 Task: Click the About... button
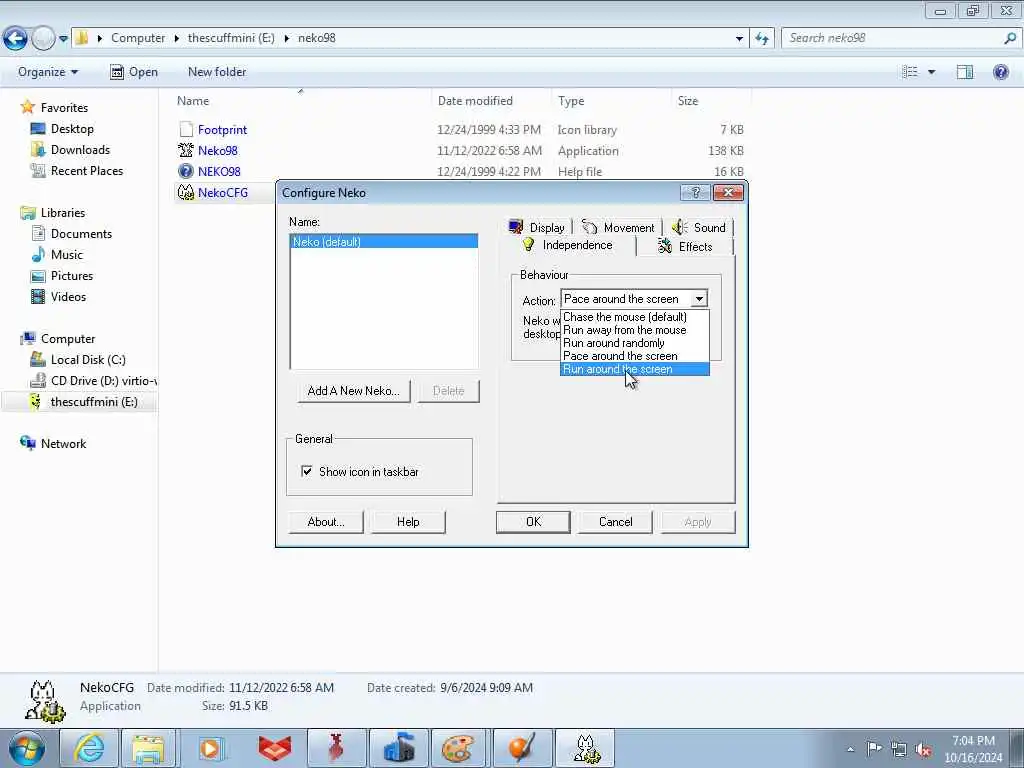tap(326, 522)
